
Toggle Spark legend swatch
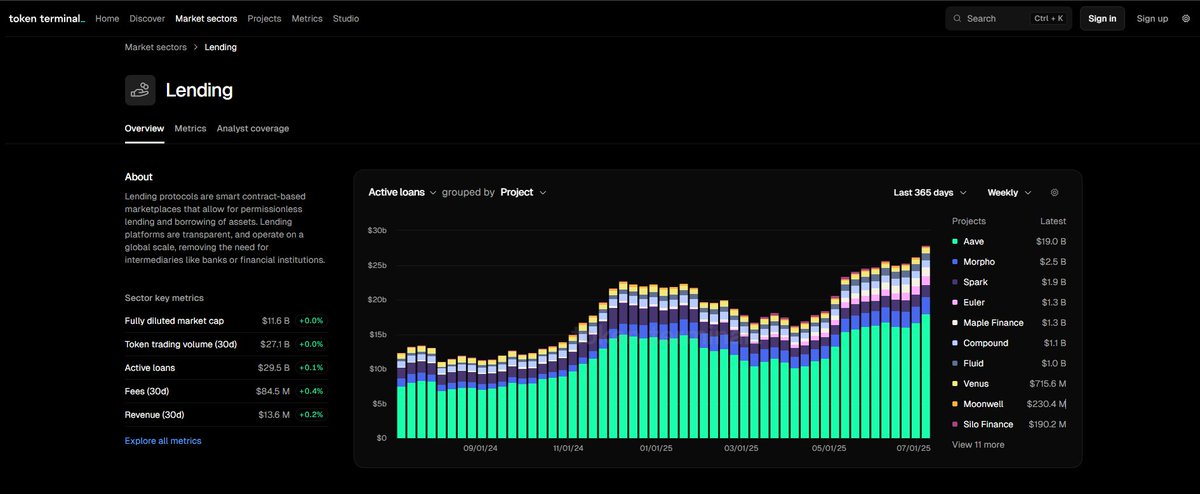[x=956, y=282]
